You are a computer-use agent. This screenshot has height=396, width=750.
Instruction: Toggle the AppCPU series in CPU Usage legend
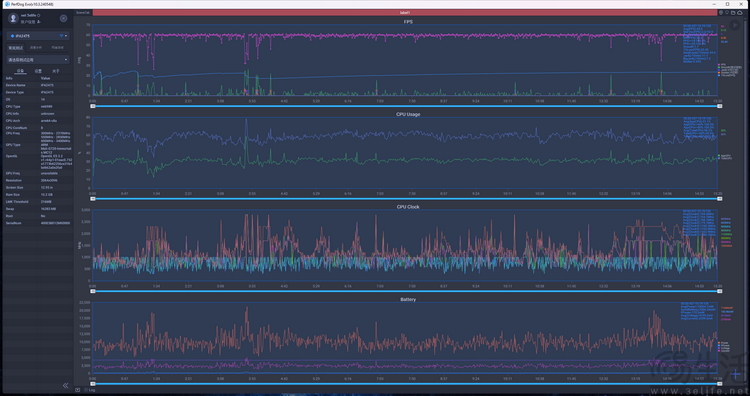click(x=724, y=155)
